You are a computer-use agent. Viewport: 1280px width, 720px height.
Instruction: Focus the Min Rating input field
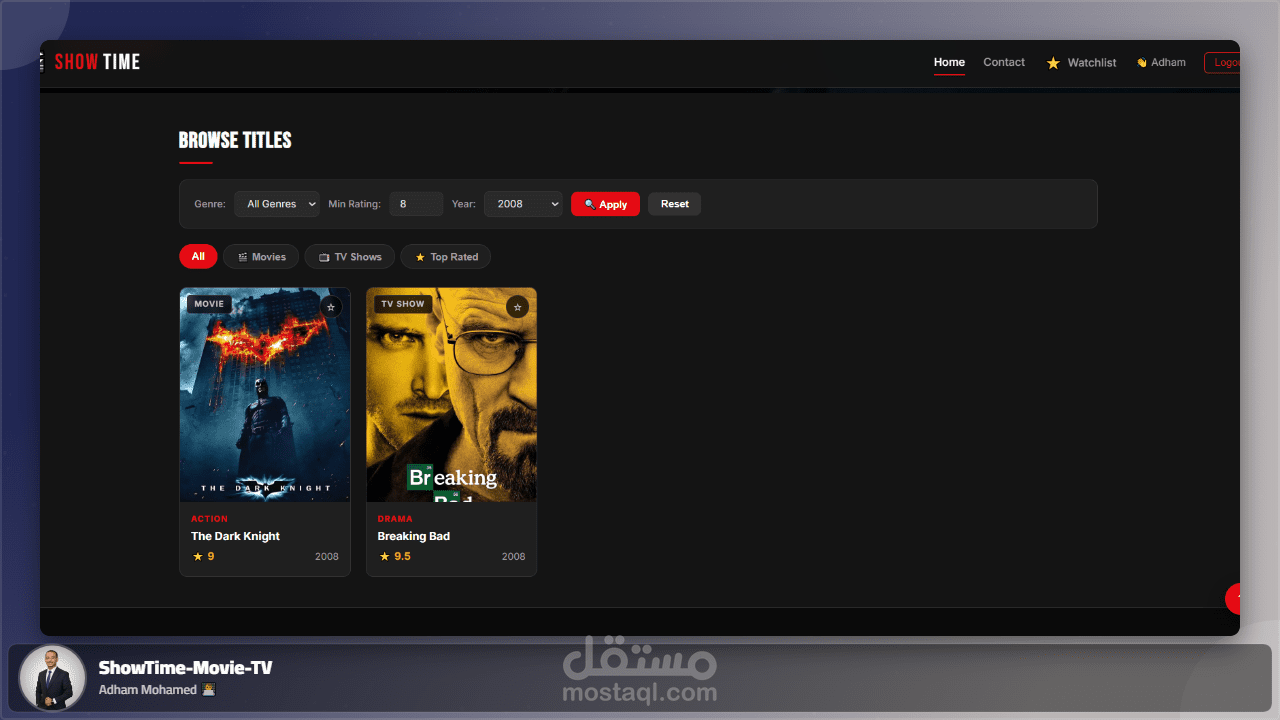point(416,204)
